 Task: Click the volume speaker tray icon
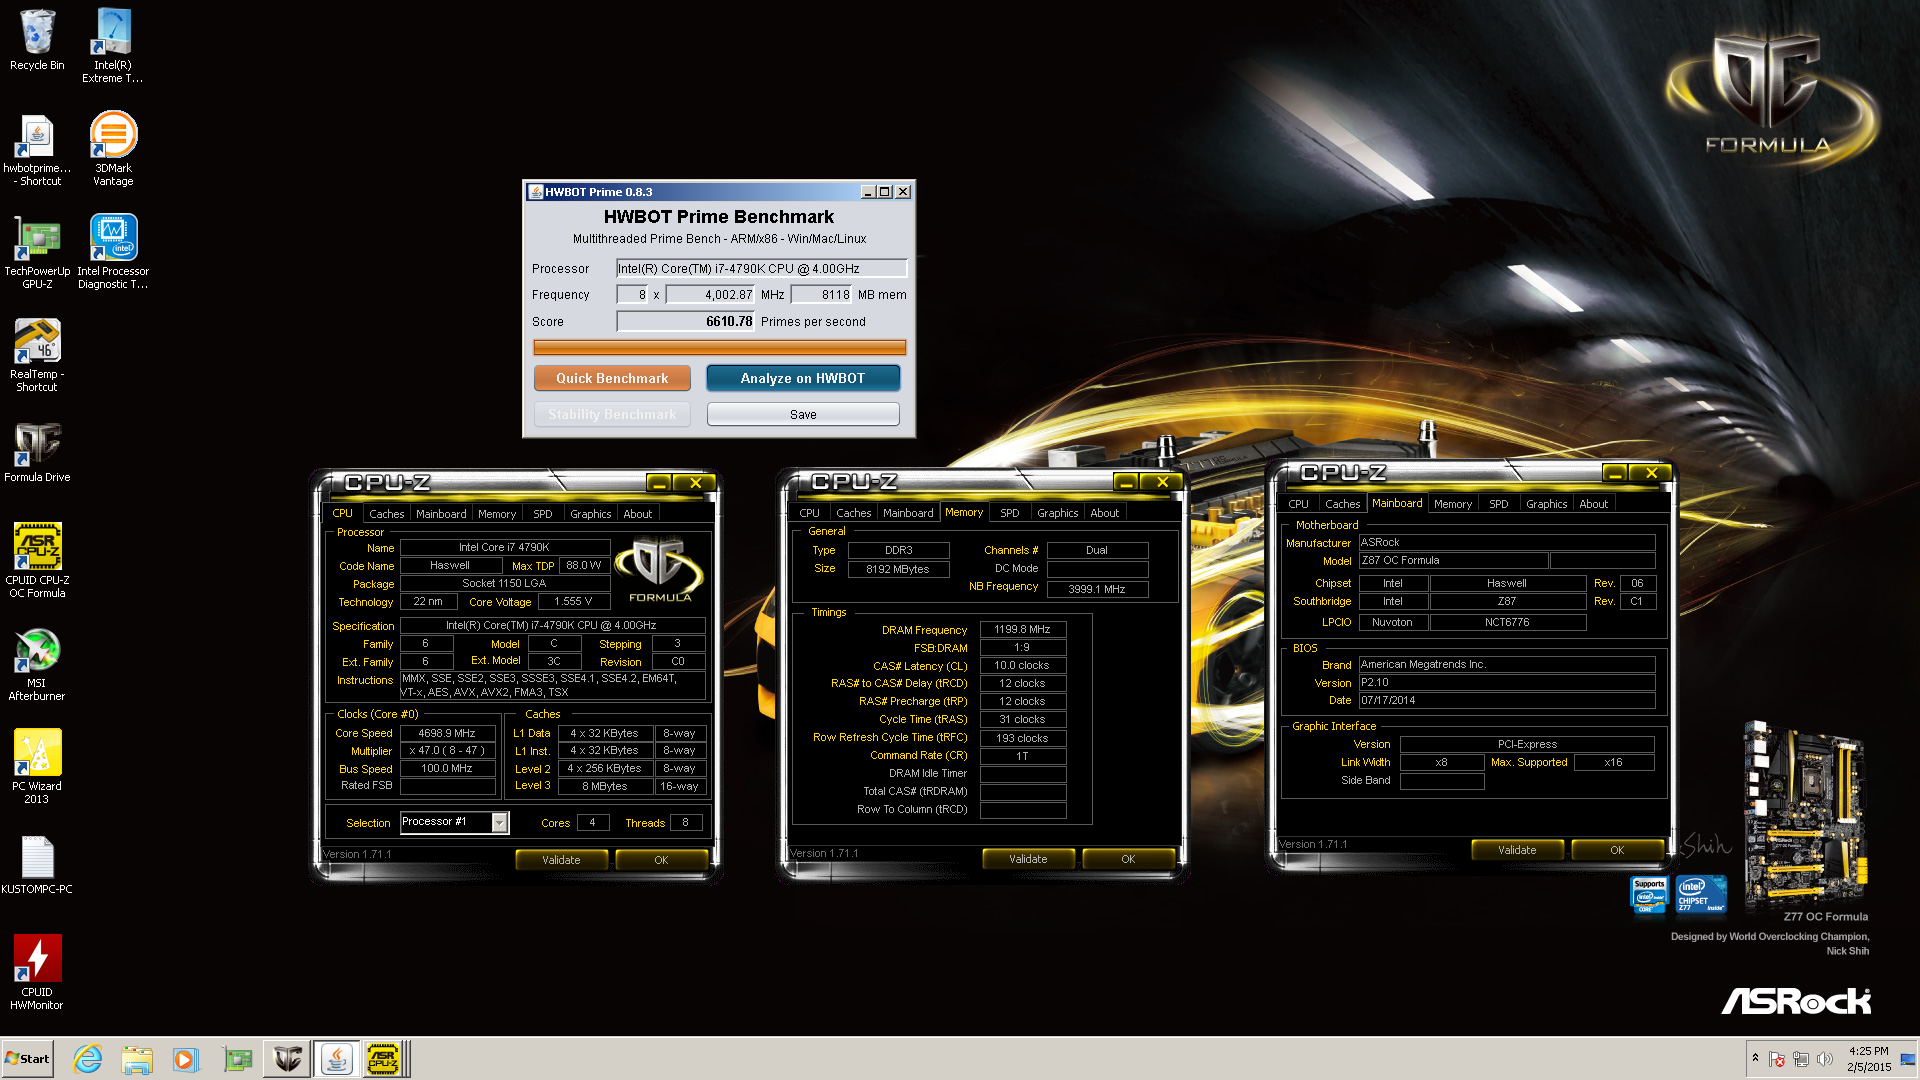tap(1825, 1059)
